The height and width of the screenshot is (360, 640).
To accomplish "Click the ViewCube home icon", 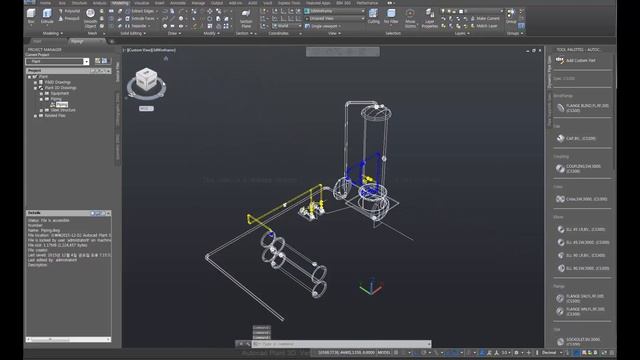I will point(166,58).
